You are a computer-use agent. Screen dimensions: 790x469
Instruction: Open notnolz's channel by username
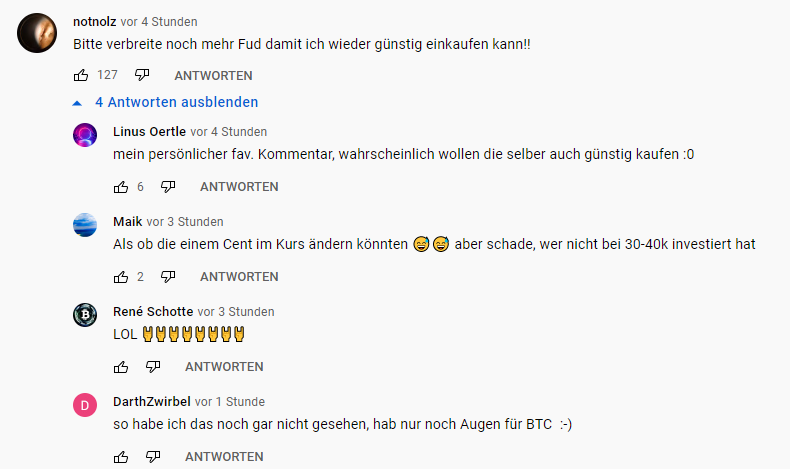coord(95,22)
